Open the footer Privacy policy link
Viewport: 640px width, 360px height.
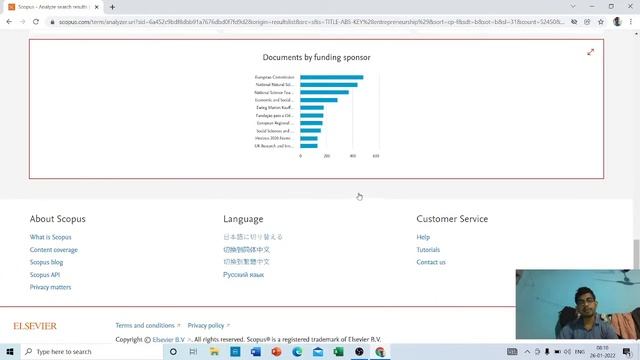(209, 326)
